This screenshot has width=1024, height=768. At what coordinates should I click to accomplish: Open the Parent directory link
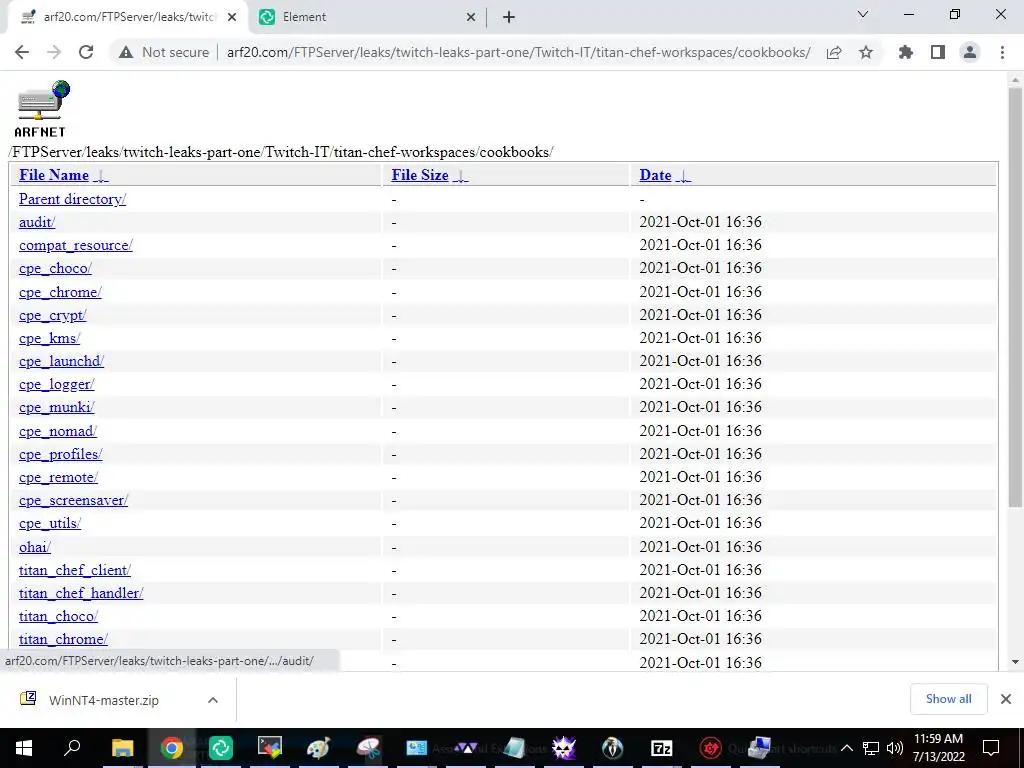tap(72, 199)
